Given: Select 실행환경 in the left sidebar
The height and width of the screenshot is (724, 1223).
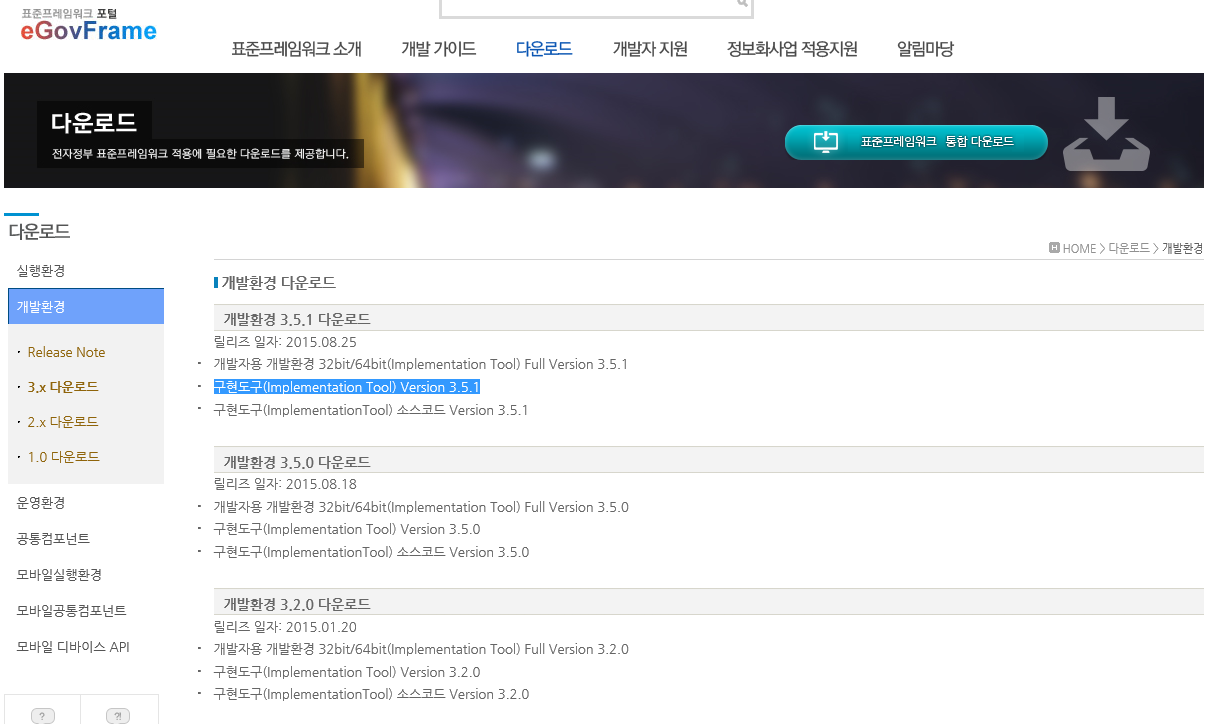Looking at the screenshot, I should (41, 271).
